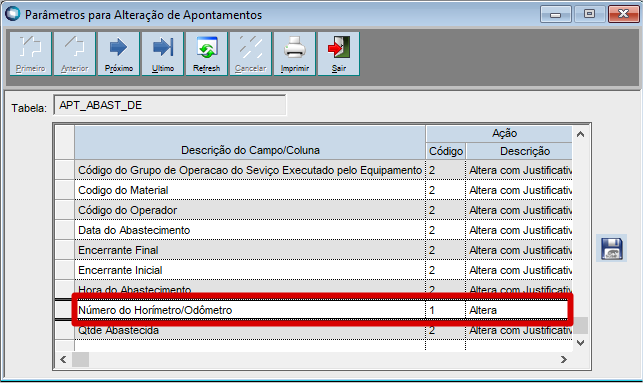
Task: Click row selector of 'Encerrante Inicial' row
Action: point(65,271)
